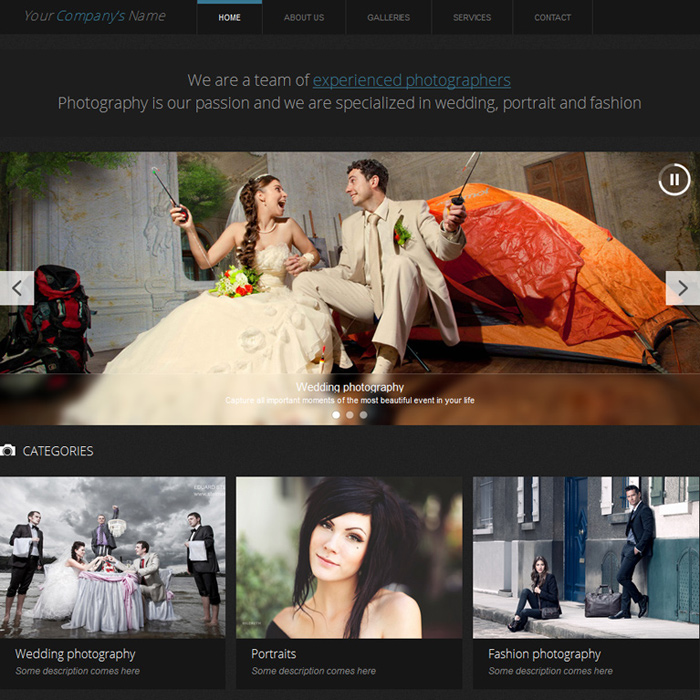The height and width of the screenshot is (700, 700).
Task: Go to previous slide with left arrow
Action: 17,288
